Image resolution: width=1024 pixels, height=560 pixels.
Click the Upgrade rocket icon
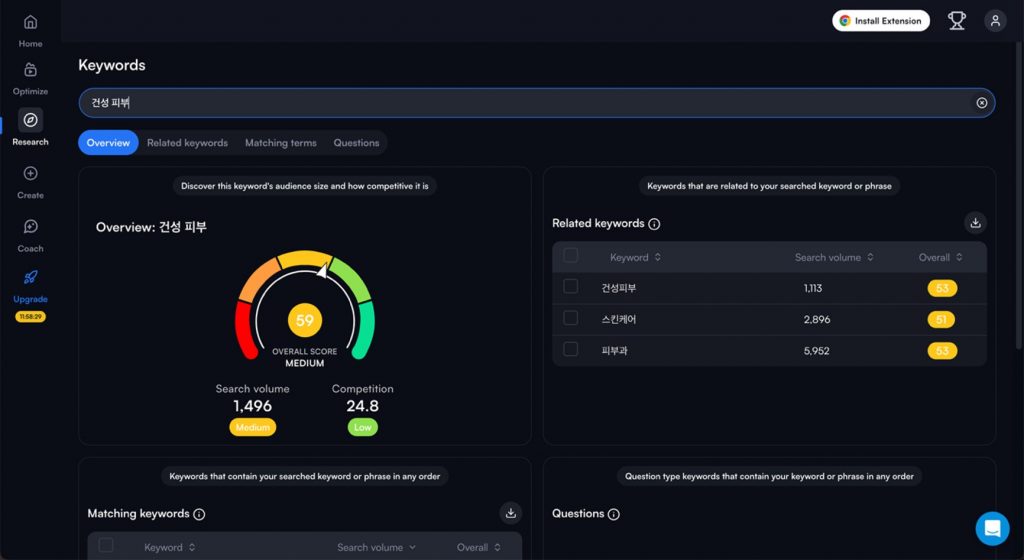click(30, 278)
